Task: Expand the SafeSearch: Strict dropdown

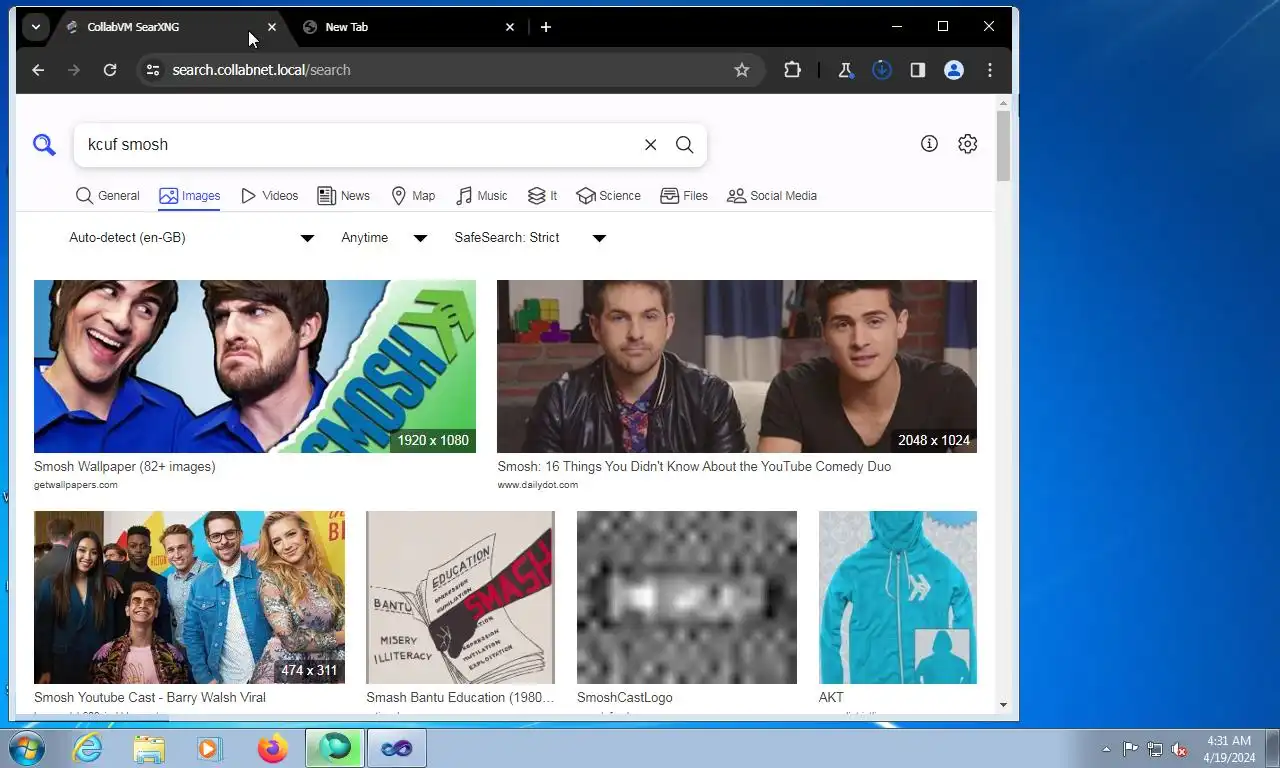Action: pos(530,238)
